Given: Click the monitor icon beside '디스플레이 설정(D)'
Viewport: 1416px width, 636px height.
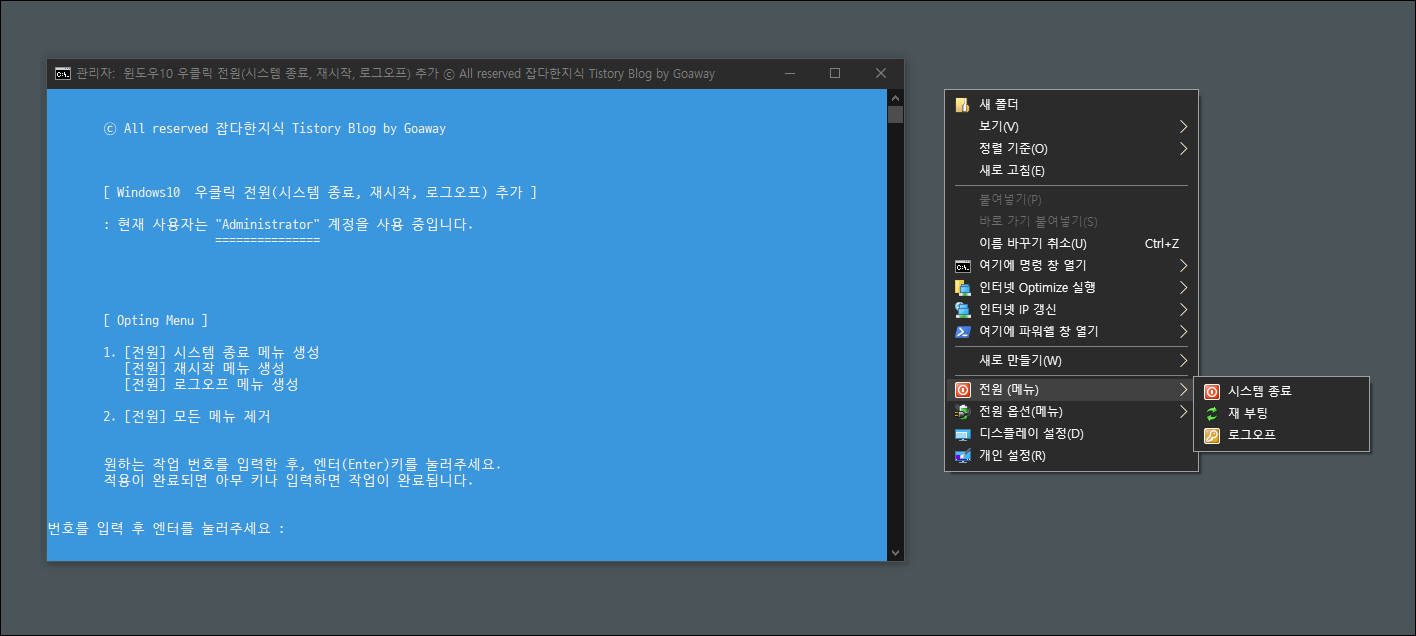Looking at the screenshot, I should [x=963, y=434].
